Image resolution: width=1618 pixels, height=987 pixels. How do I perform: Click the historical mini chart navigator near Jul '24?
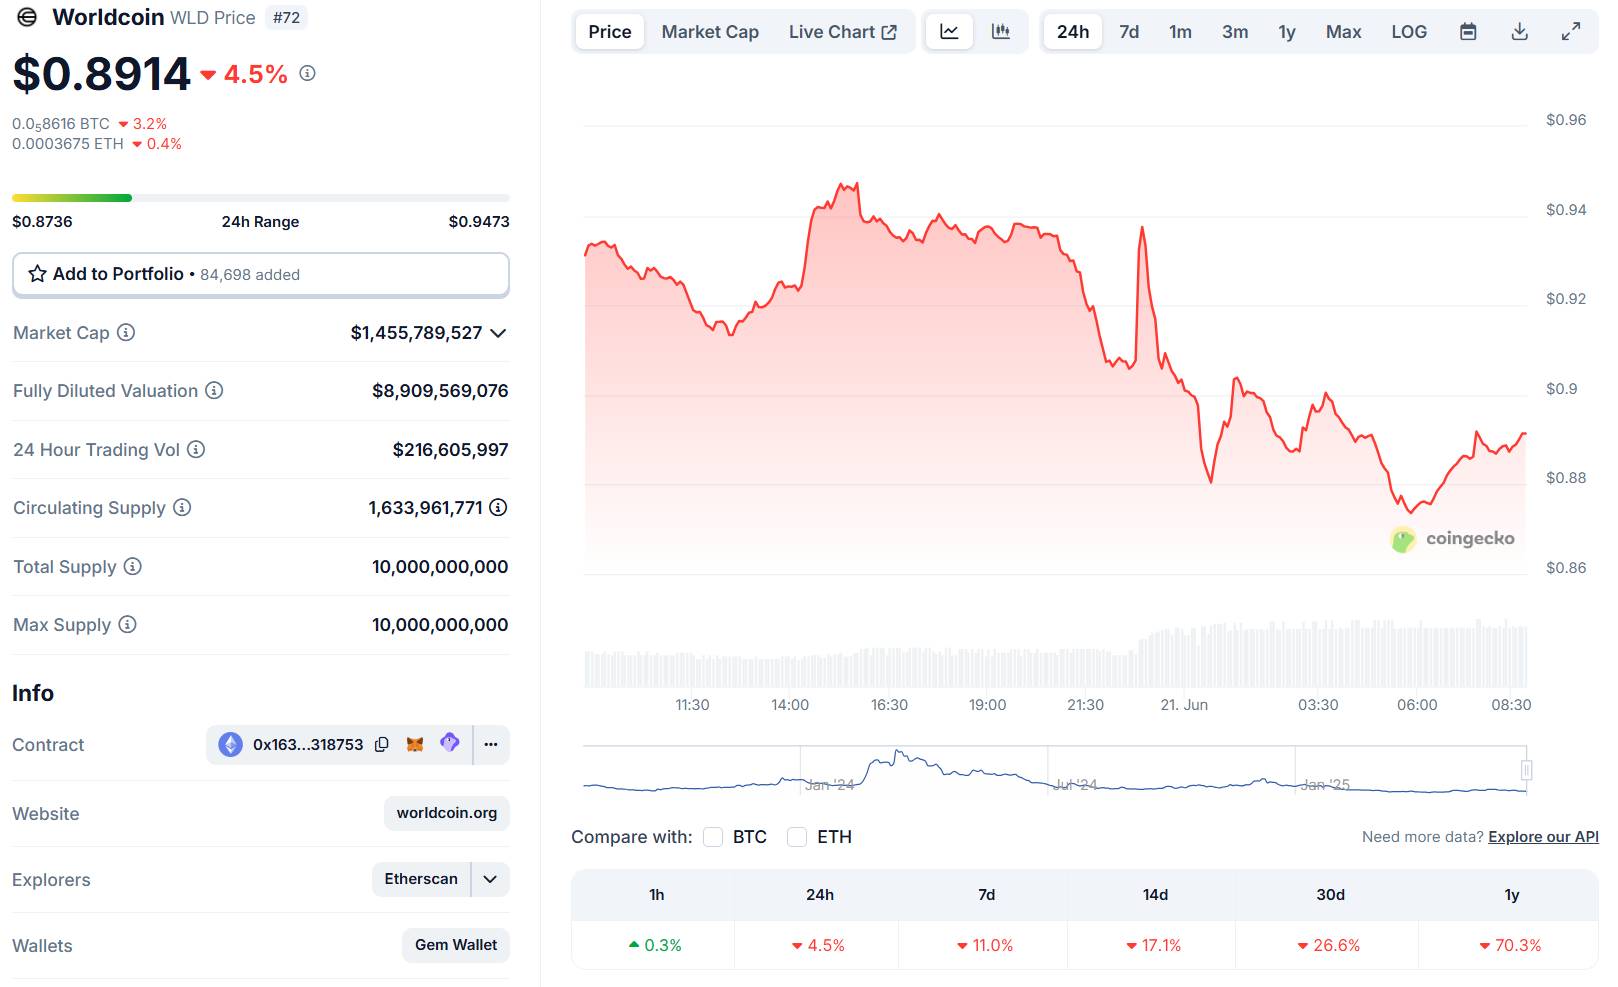coord(1075,785)
